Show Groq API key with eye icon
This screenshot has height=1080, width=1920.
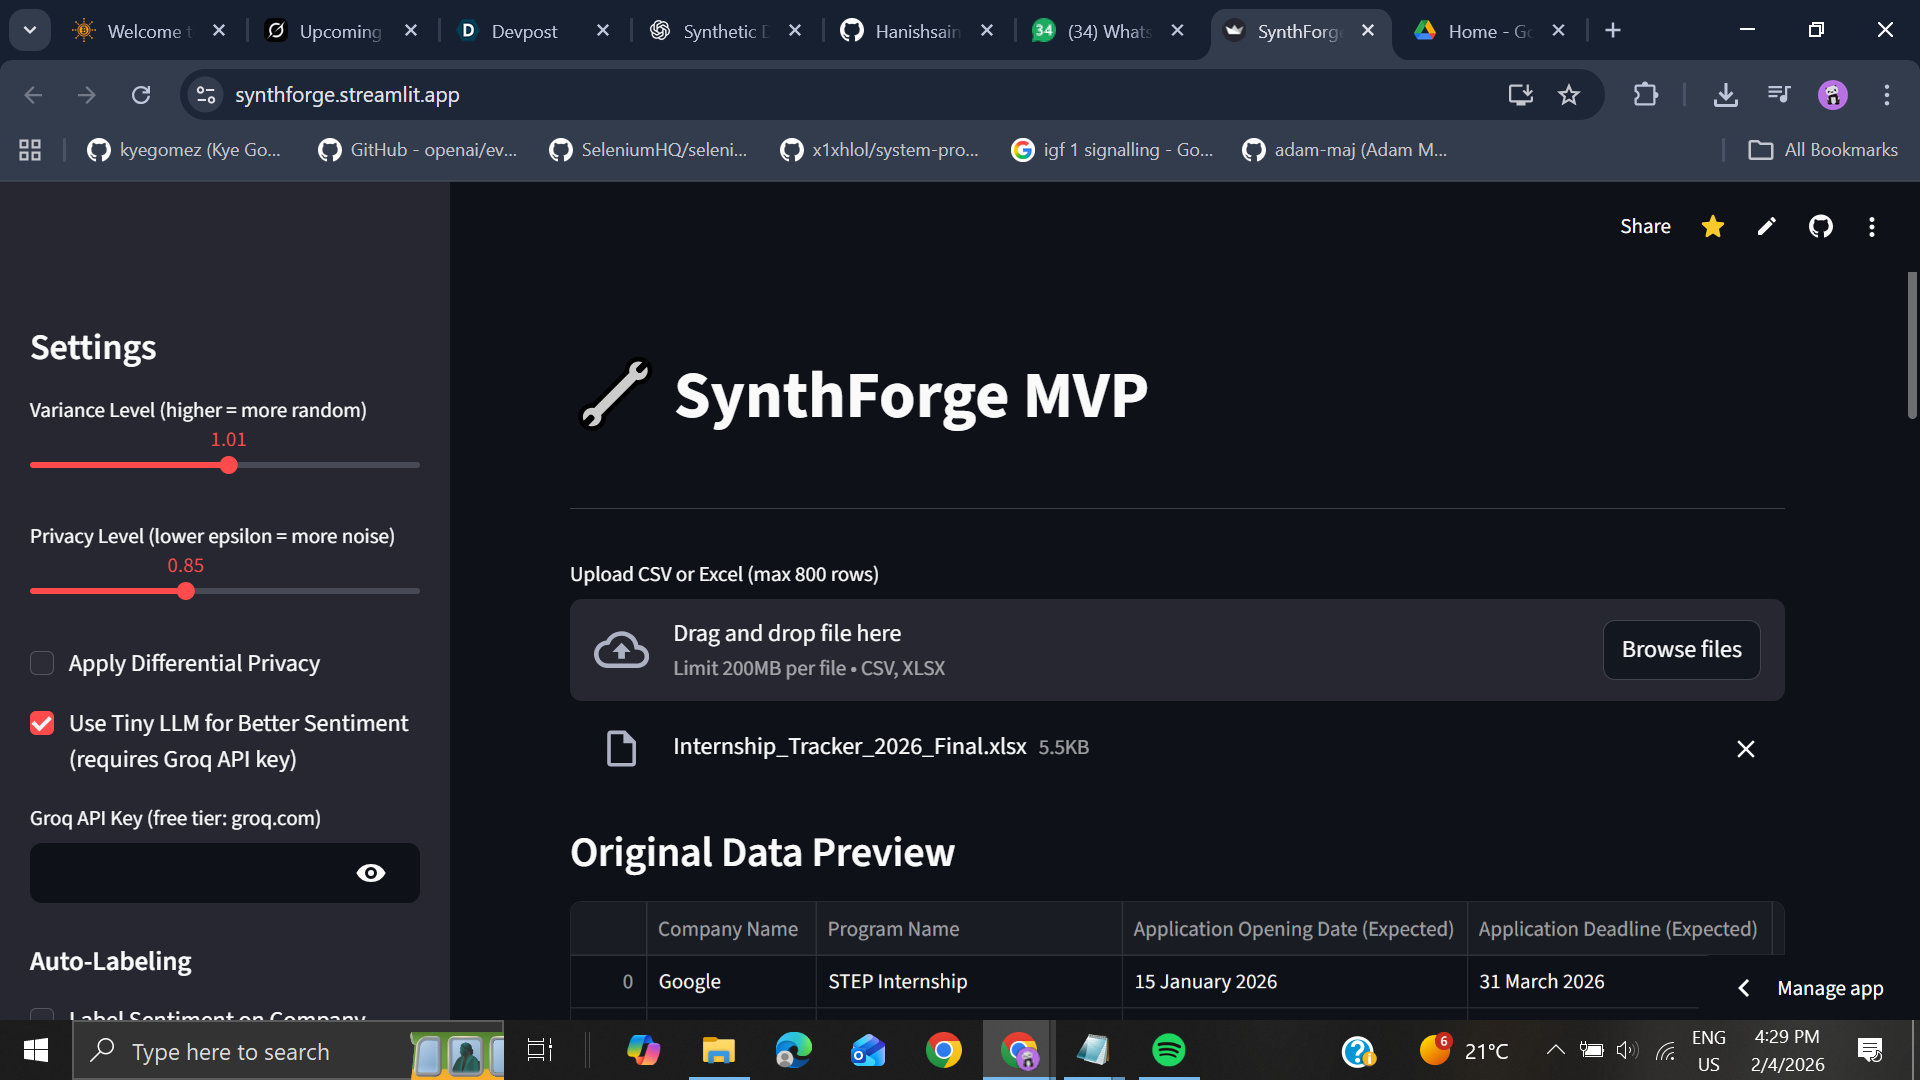[x=370, y=873]
